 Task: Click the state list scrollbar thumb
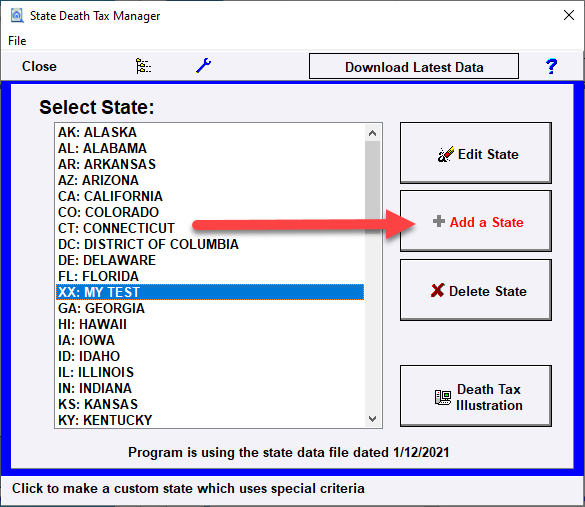click(372, 187)
